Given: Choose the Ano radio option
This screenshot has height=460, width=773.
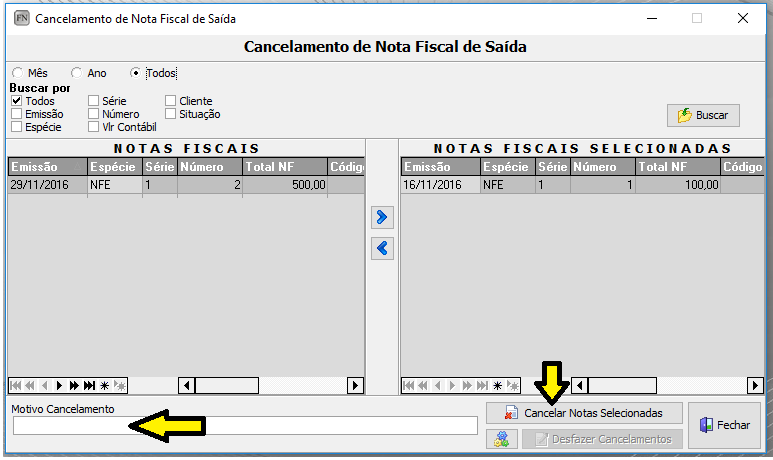Looking at the screenshot, I should tap(77, 73).
